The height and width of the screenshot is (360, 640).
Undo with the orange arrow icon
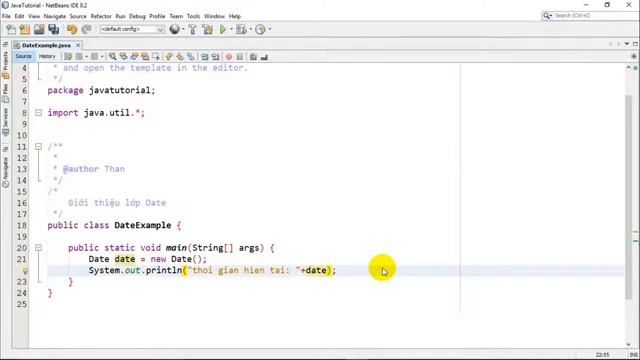pos(72,29)
